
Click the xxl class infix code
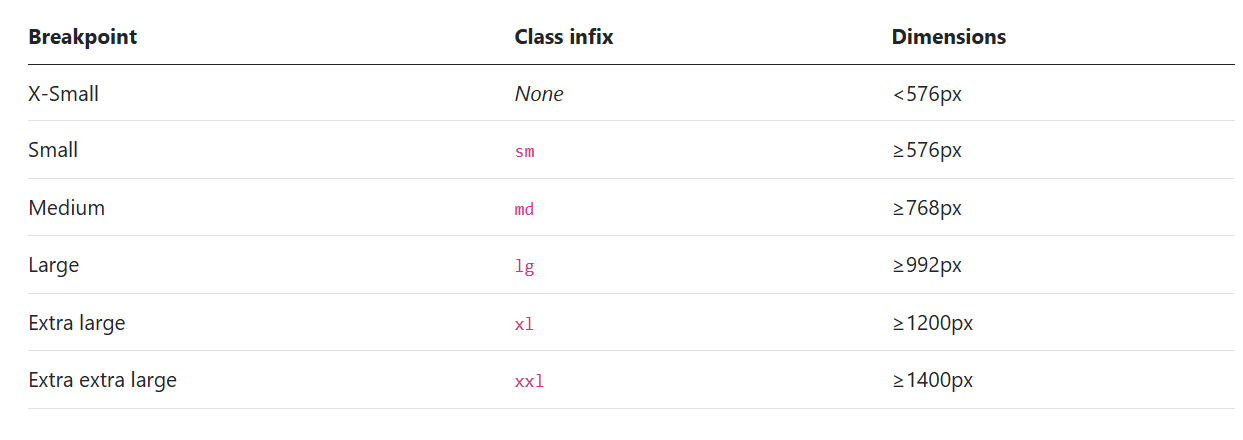[x=530, y=382]
